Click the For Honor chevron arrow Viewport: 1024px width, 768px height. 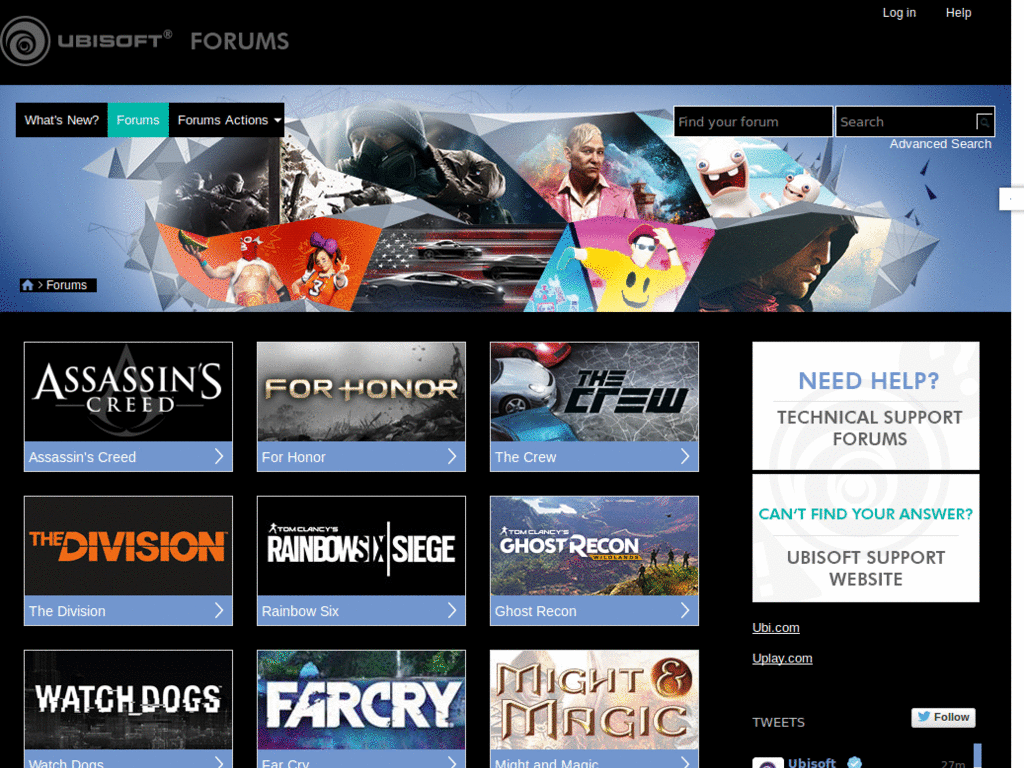tap(452, 456)
